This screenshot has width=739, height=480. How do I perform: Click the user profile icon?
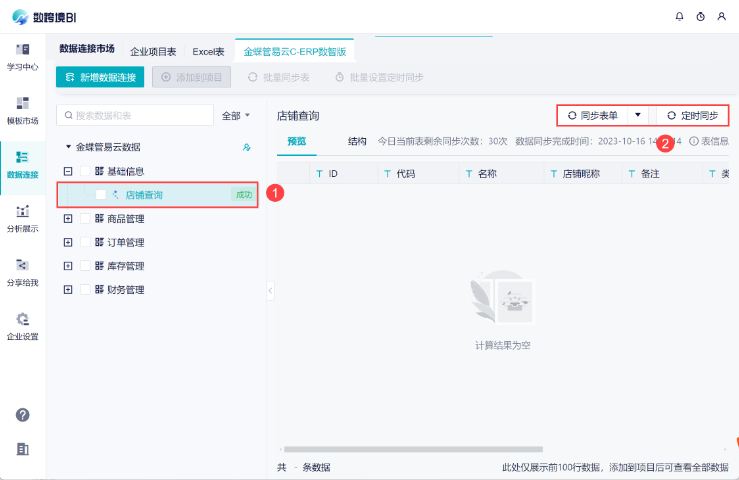click(722, 16)
